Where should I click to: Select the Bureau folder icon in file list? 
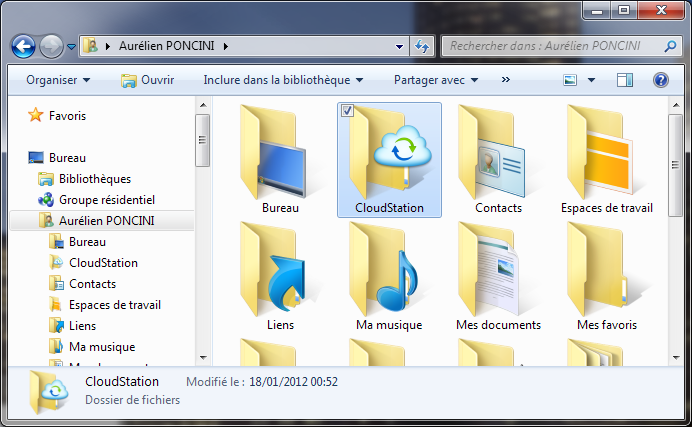274,152
